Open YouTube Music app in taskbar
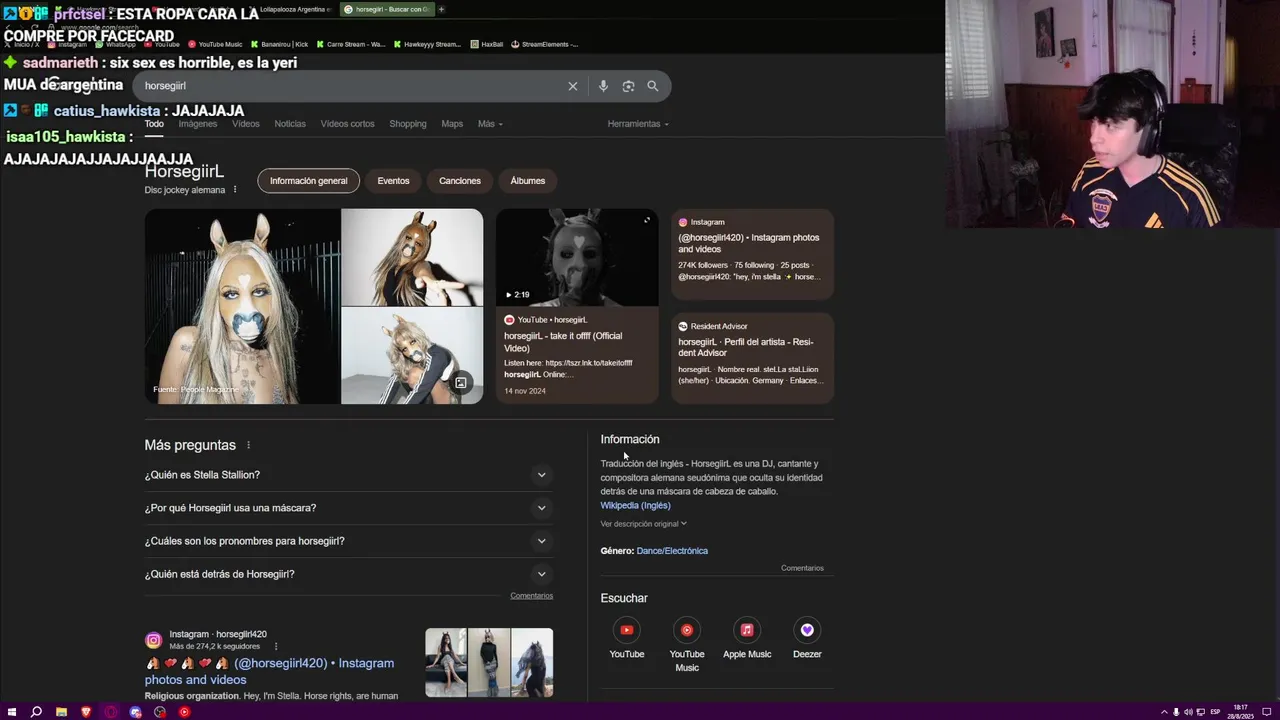 tap(184, 712)
